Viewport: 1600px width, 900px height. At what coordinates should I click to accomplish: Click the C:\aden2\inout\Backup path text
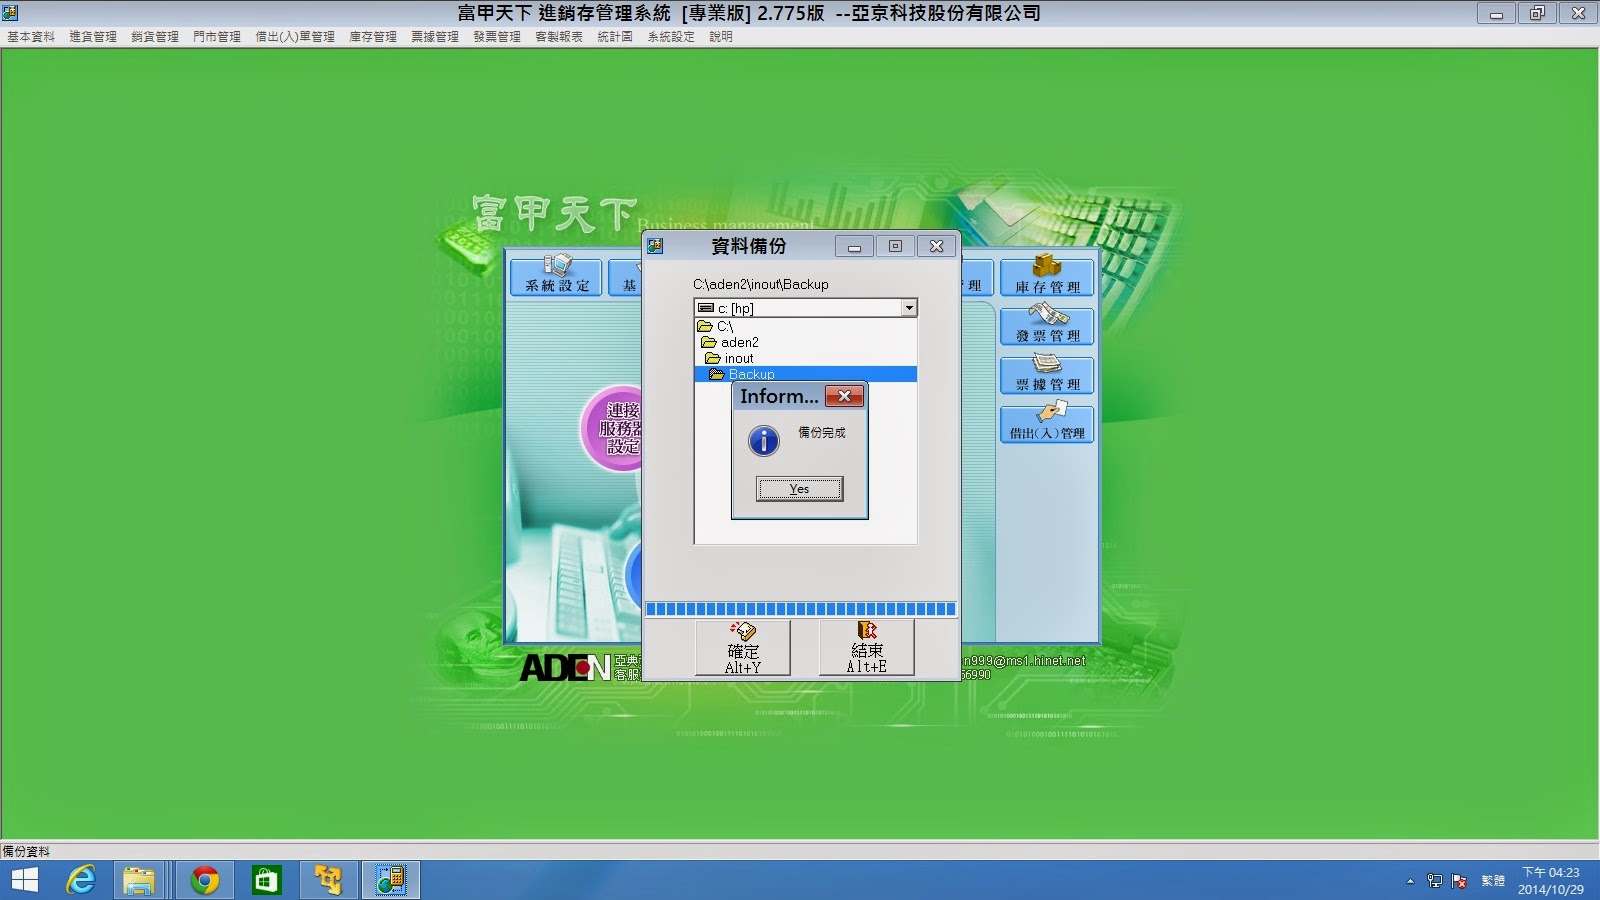[x=761, y=284]
